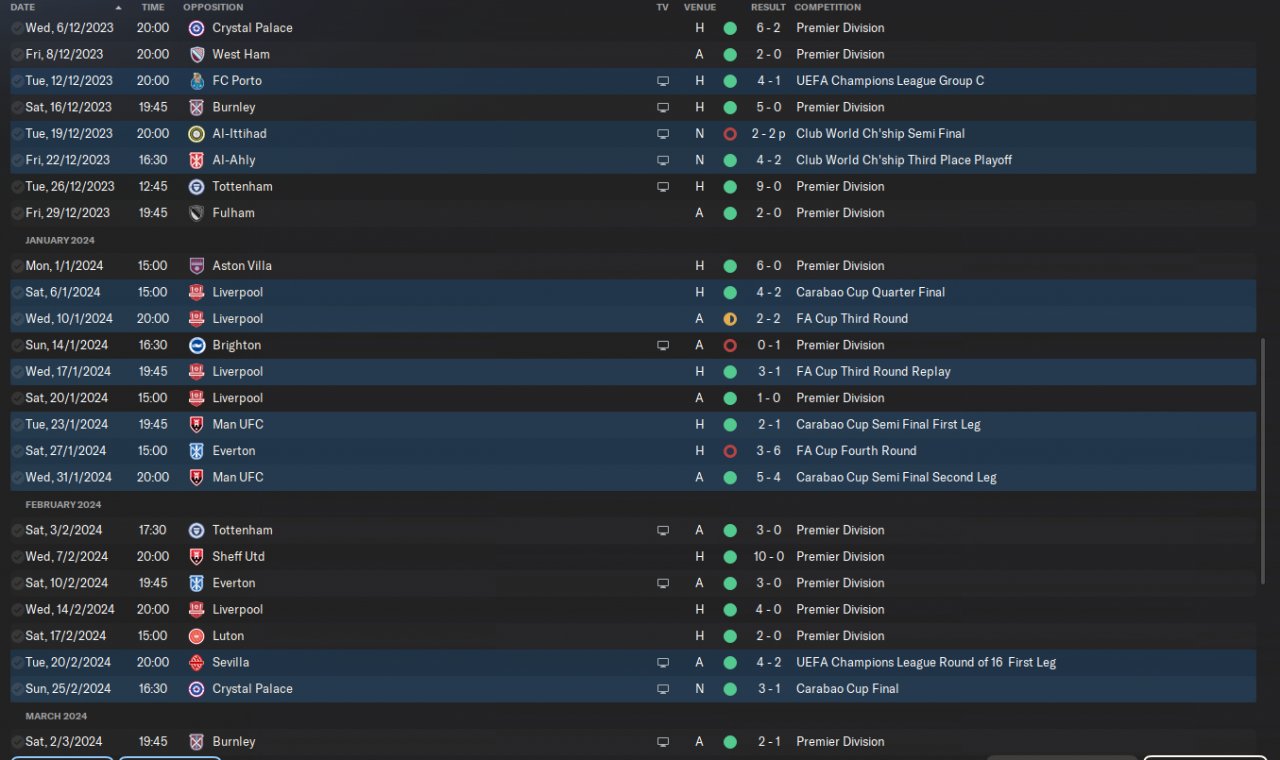Click the Date column sort arrow
The width and height of the screenshot is (1280, 760).
click(x=118, y=7)
